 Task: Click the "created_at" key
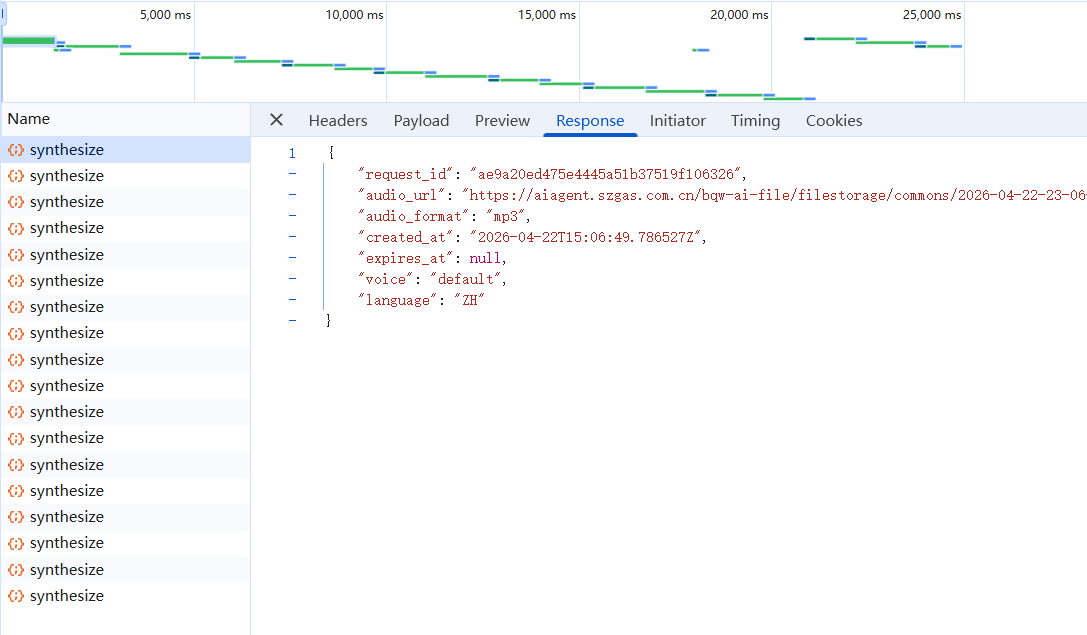[x=406, y=237]
